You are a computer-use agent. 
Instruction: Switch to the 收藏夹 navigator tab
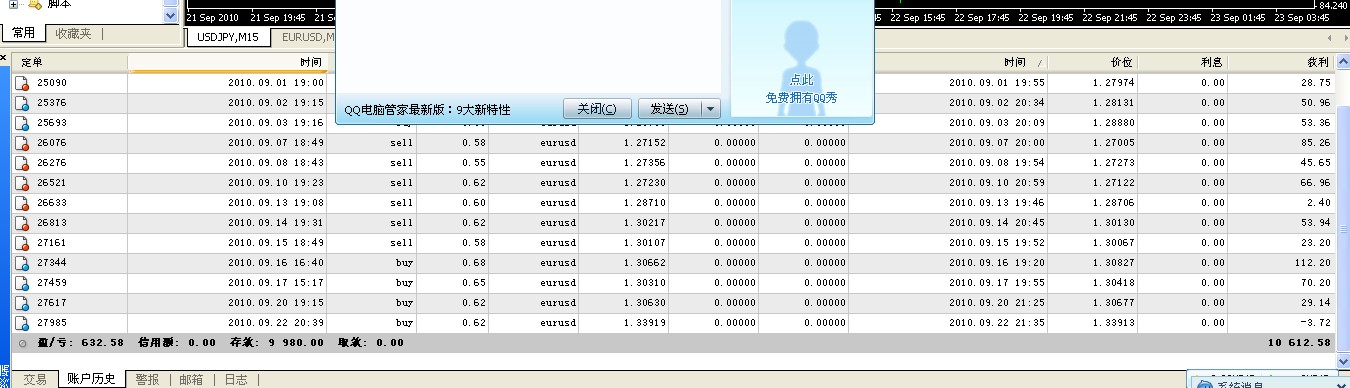[x=73, y=34]
